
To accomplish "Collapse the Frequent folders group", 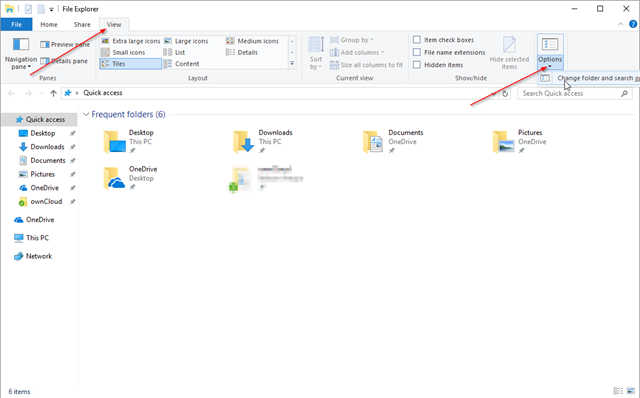I will (86, 114).
